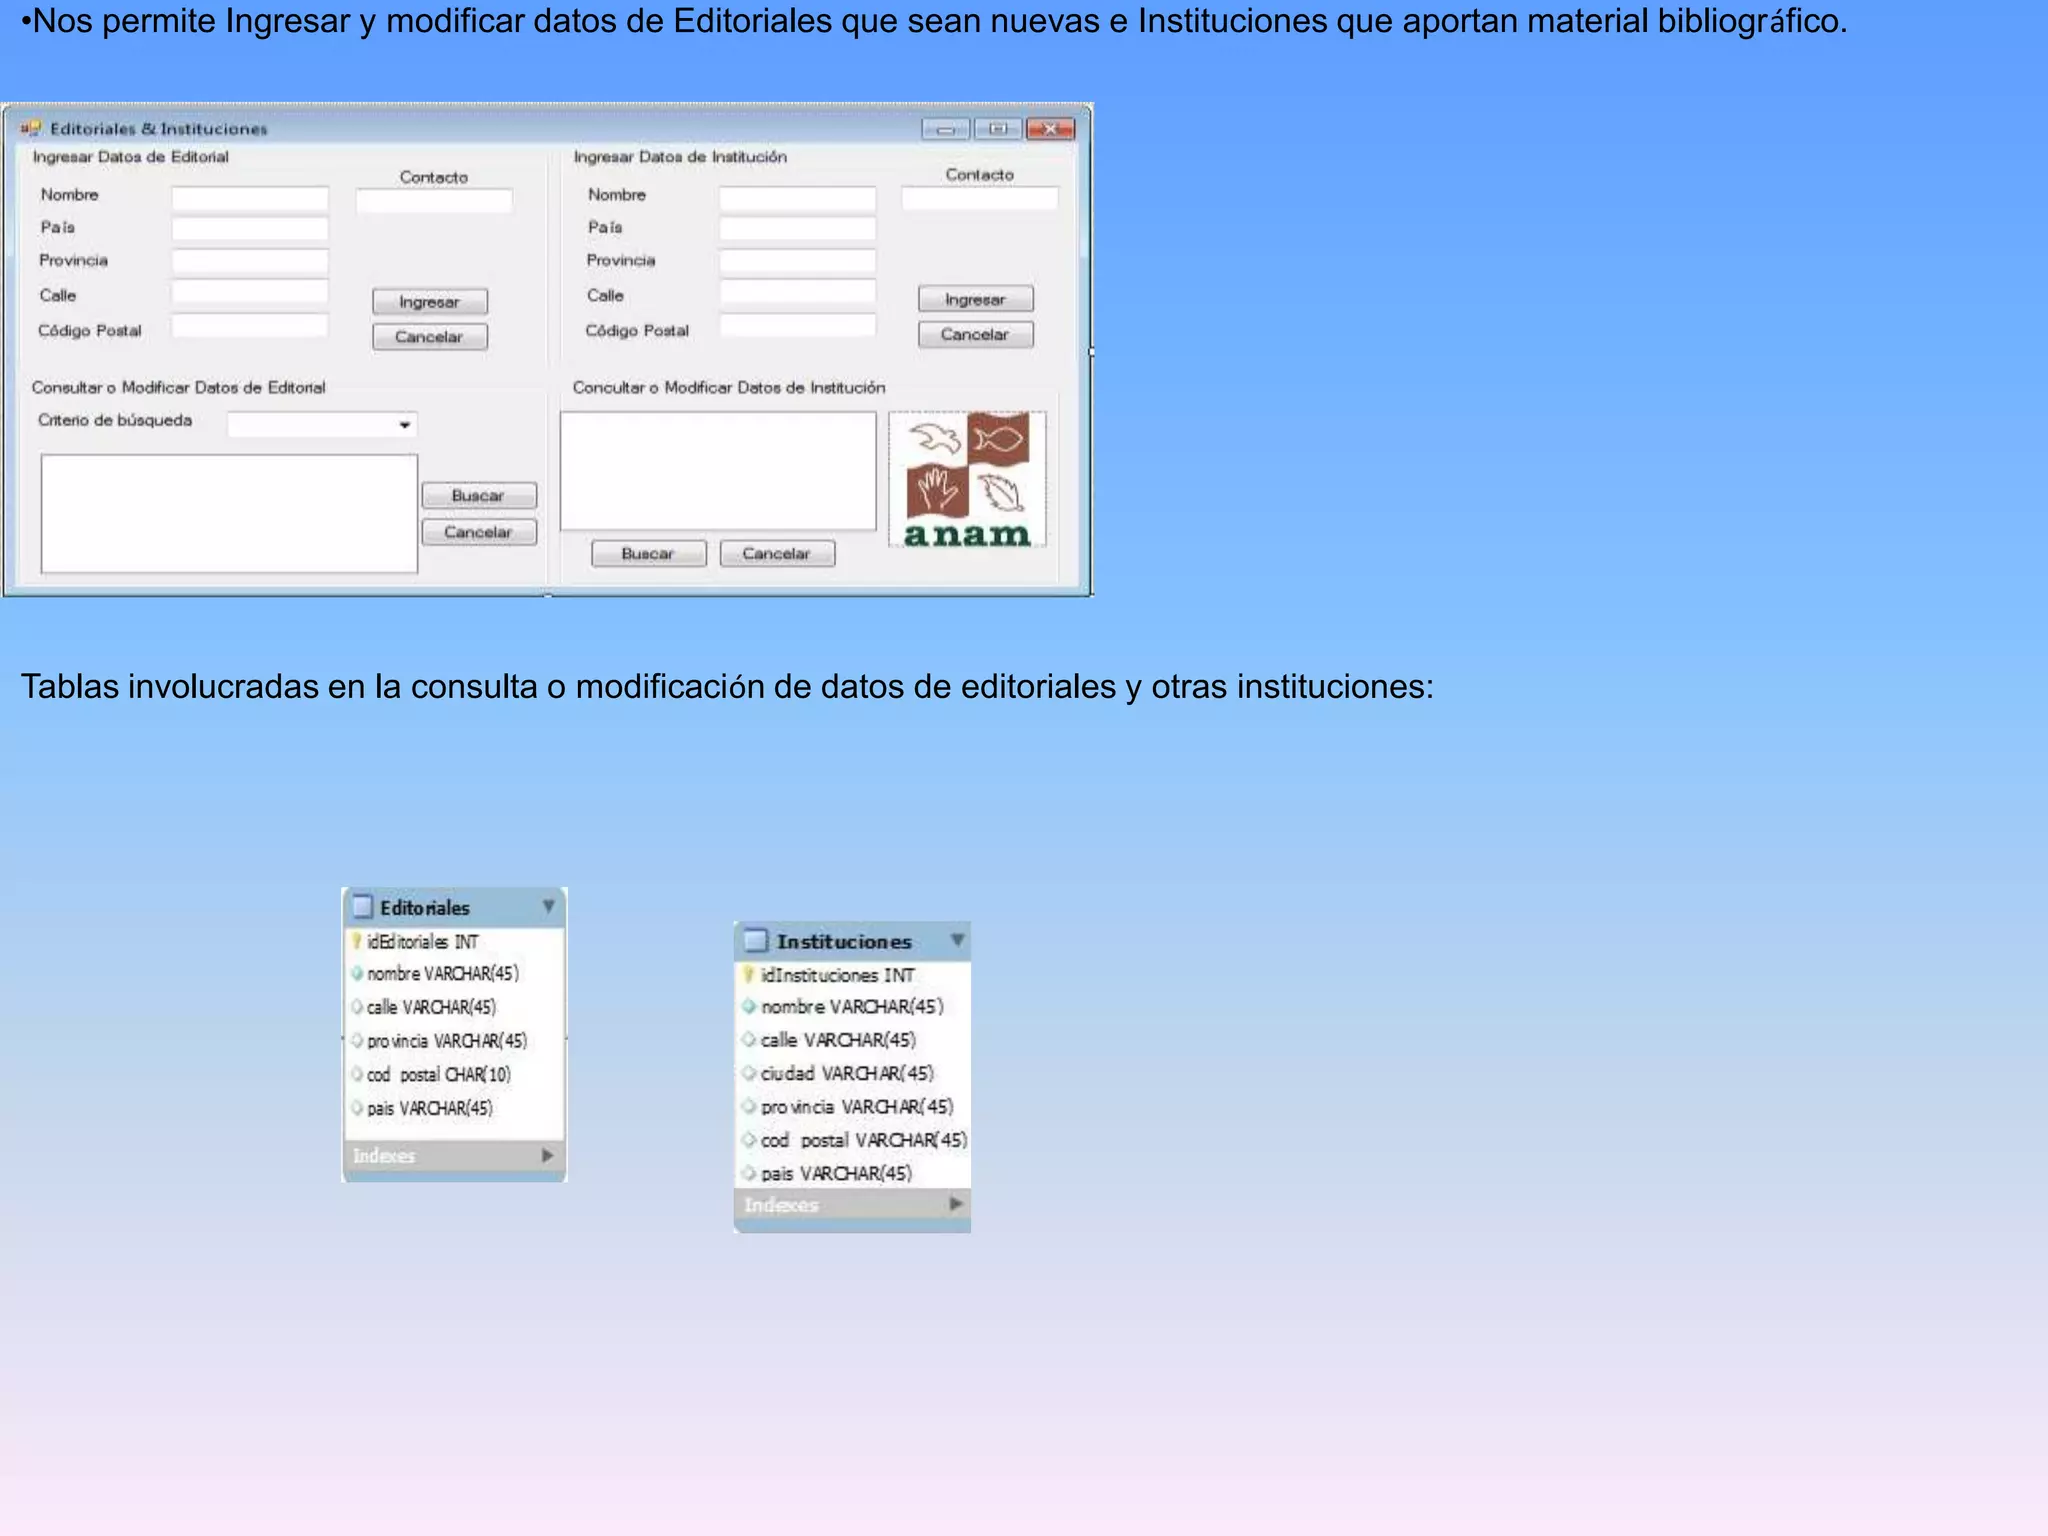Viewport: 2048px width, 1536px height.
Task: Click the Editorial search results list box
Action: click(x=229, y=514)
